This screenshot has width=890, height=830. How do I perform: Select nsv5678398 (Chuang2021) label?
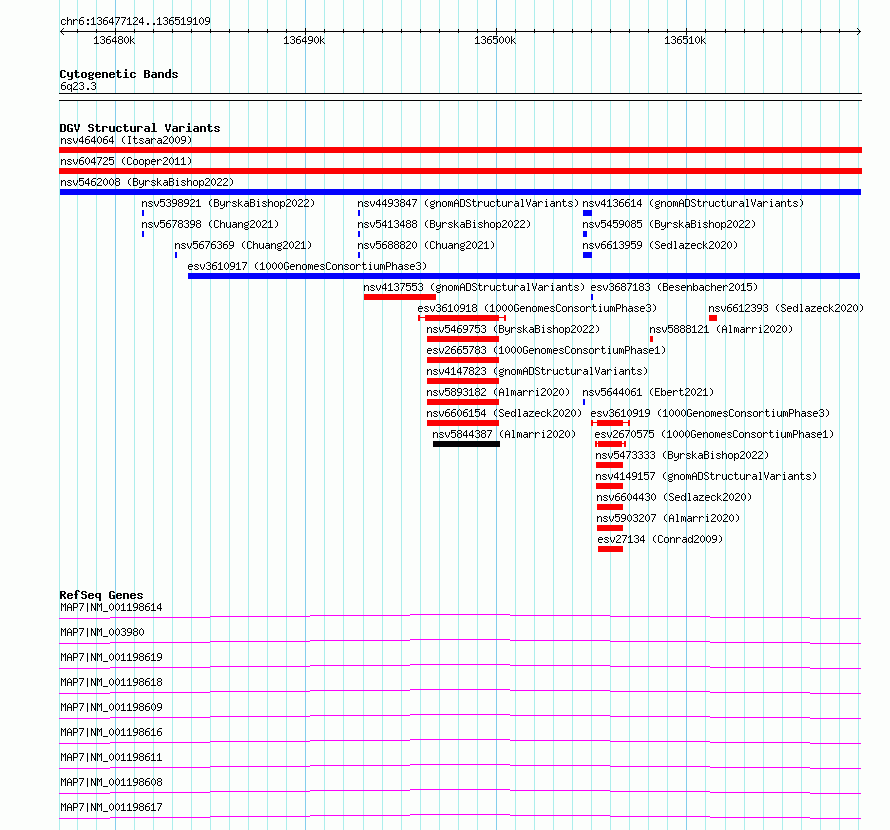[x=210, y=224]
